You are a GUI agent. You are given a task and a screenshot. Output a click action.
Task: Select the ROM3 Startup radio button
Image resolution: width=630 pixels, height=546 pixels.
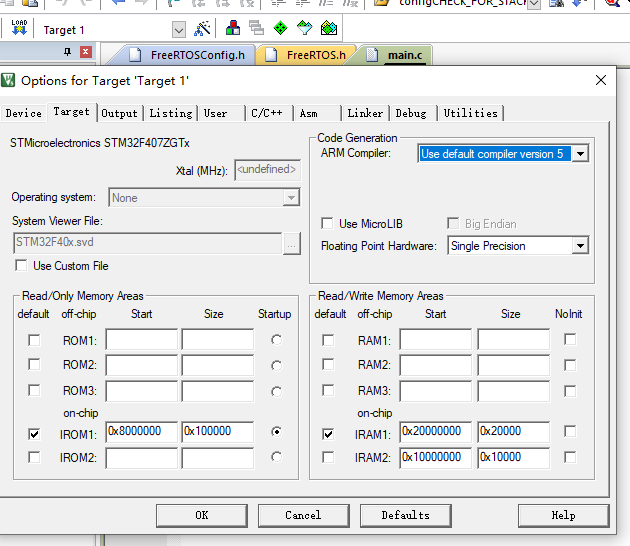pos(276,391)
